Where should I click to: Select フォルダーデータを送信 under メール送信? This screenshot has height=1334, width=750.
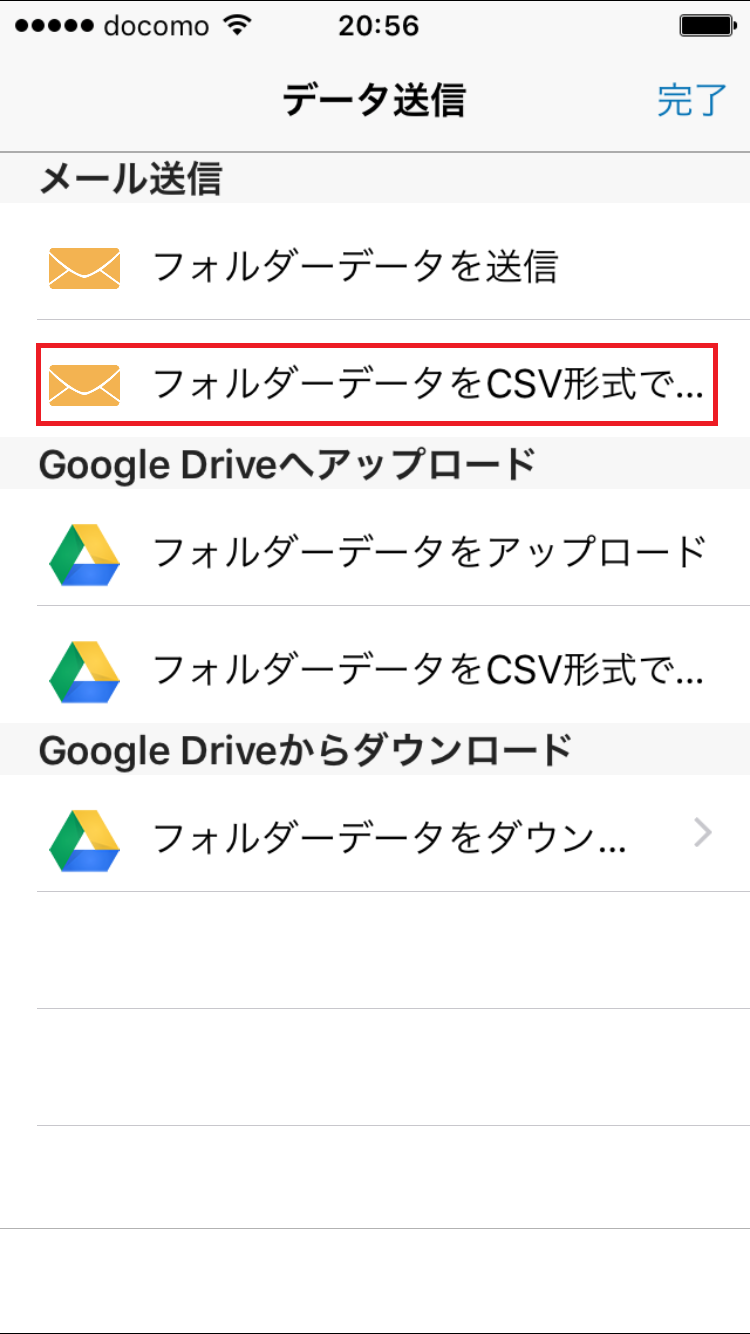[355, 268]
